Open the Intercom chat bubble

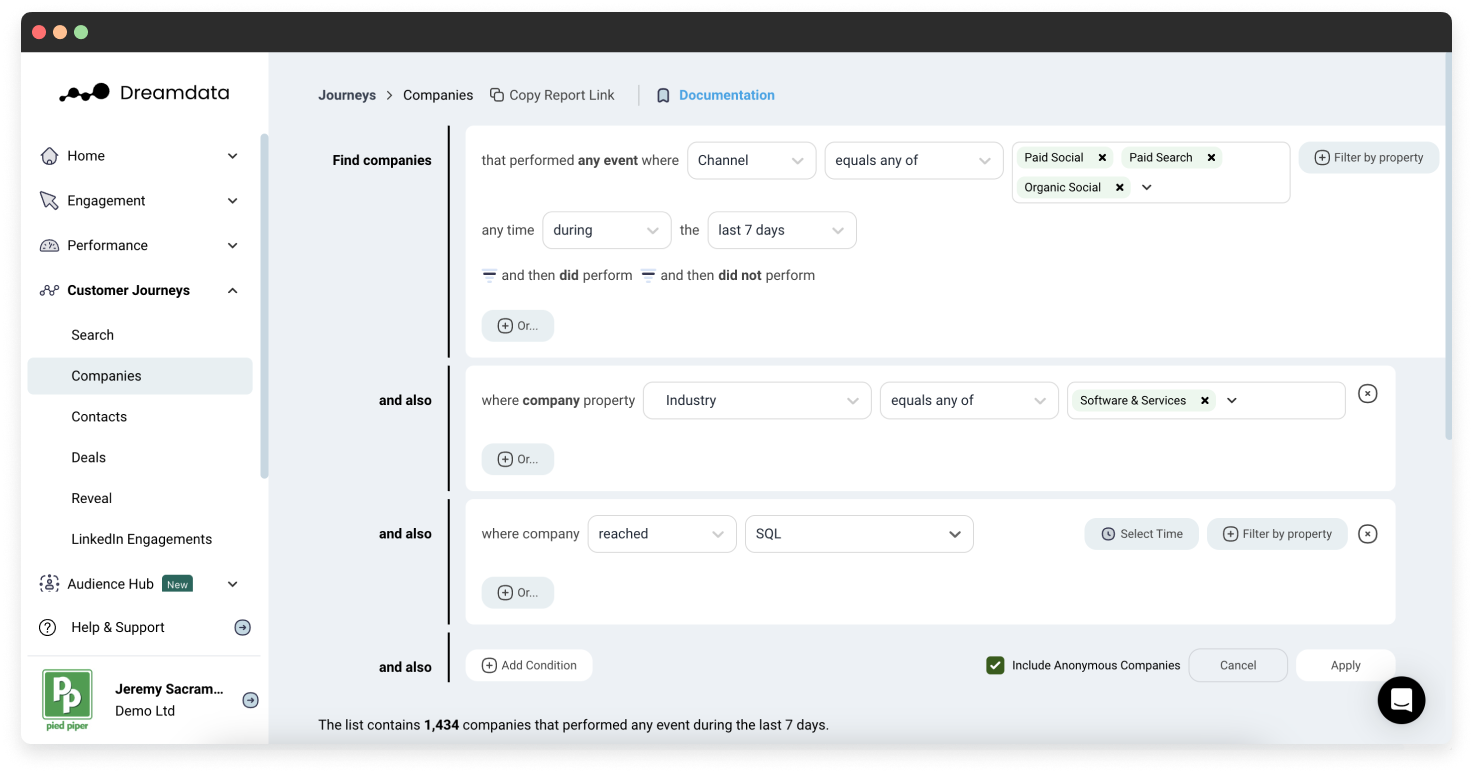[1401, 700]
